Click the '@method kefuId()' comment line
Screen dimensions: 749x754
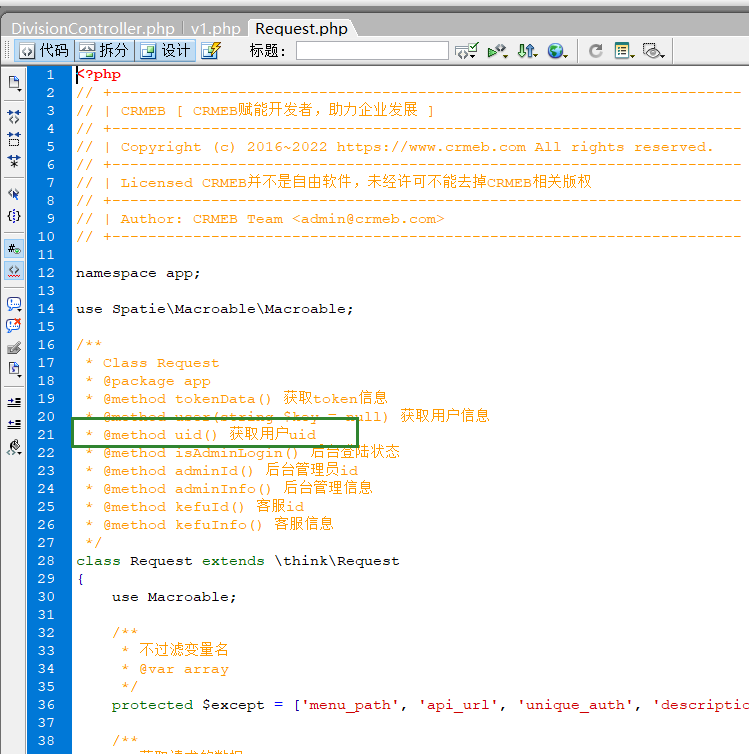click(x=195, y=506)
